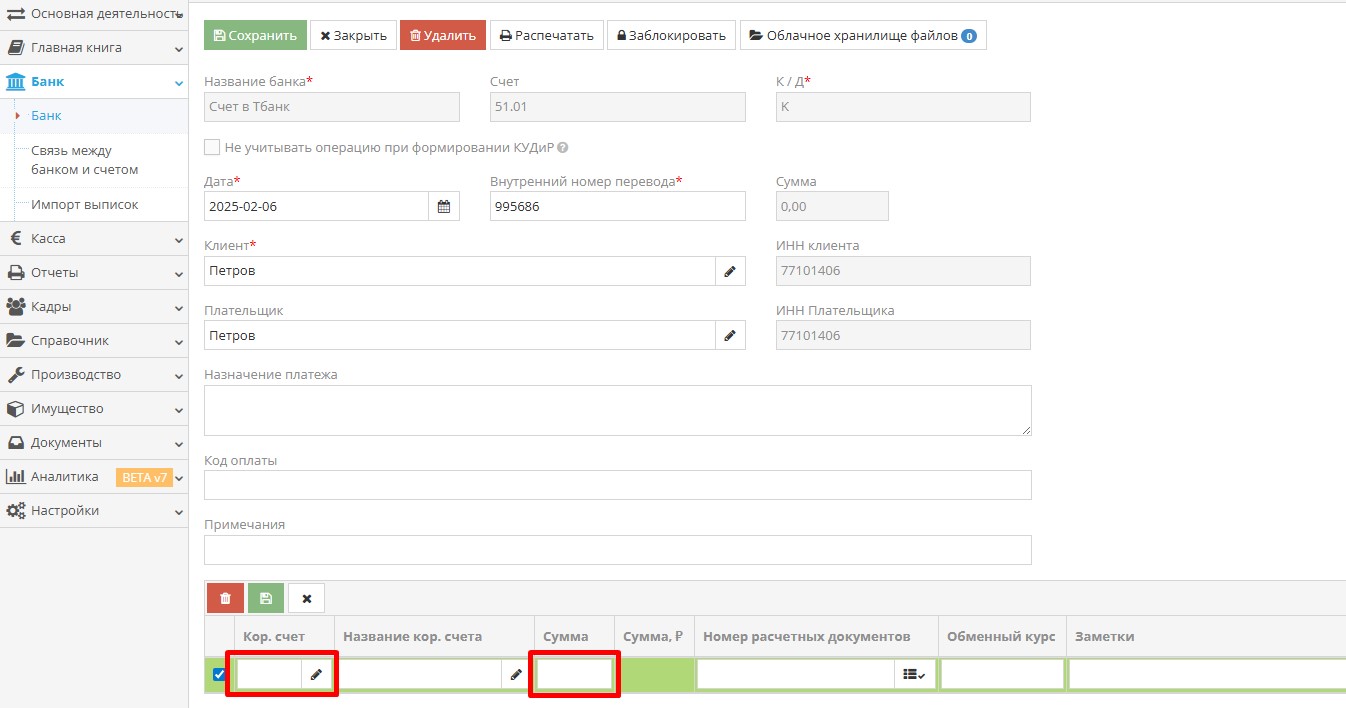This screenshot has height=708, width=1346.
Task: Click the X cancel icon above table
Action: pos(307,598)
